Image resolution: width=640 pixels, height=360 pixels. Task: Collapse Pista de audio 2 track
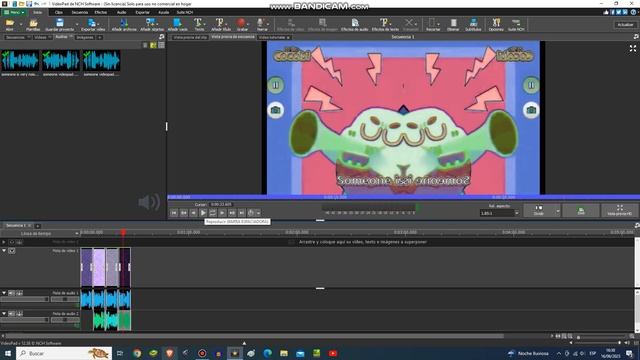4,314
